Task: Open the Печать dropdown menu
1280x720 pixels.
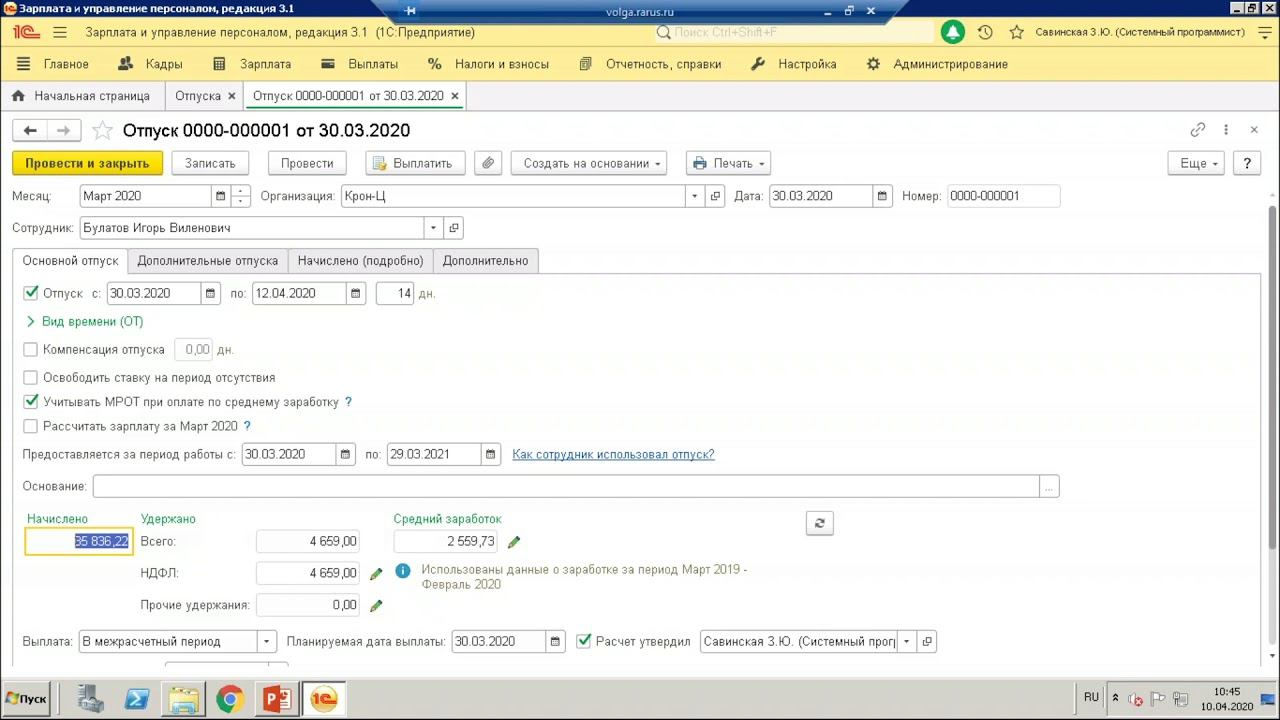Action: (x=728, y=163)
